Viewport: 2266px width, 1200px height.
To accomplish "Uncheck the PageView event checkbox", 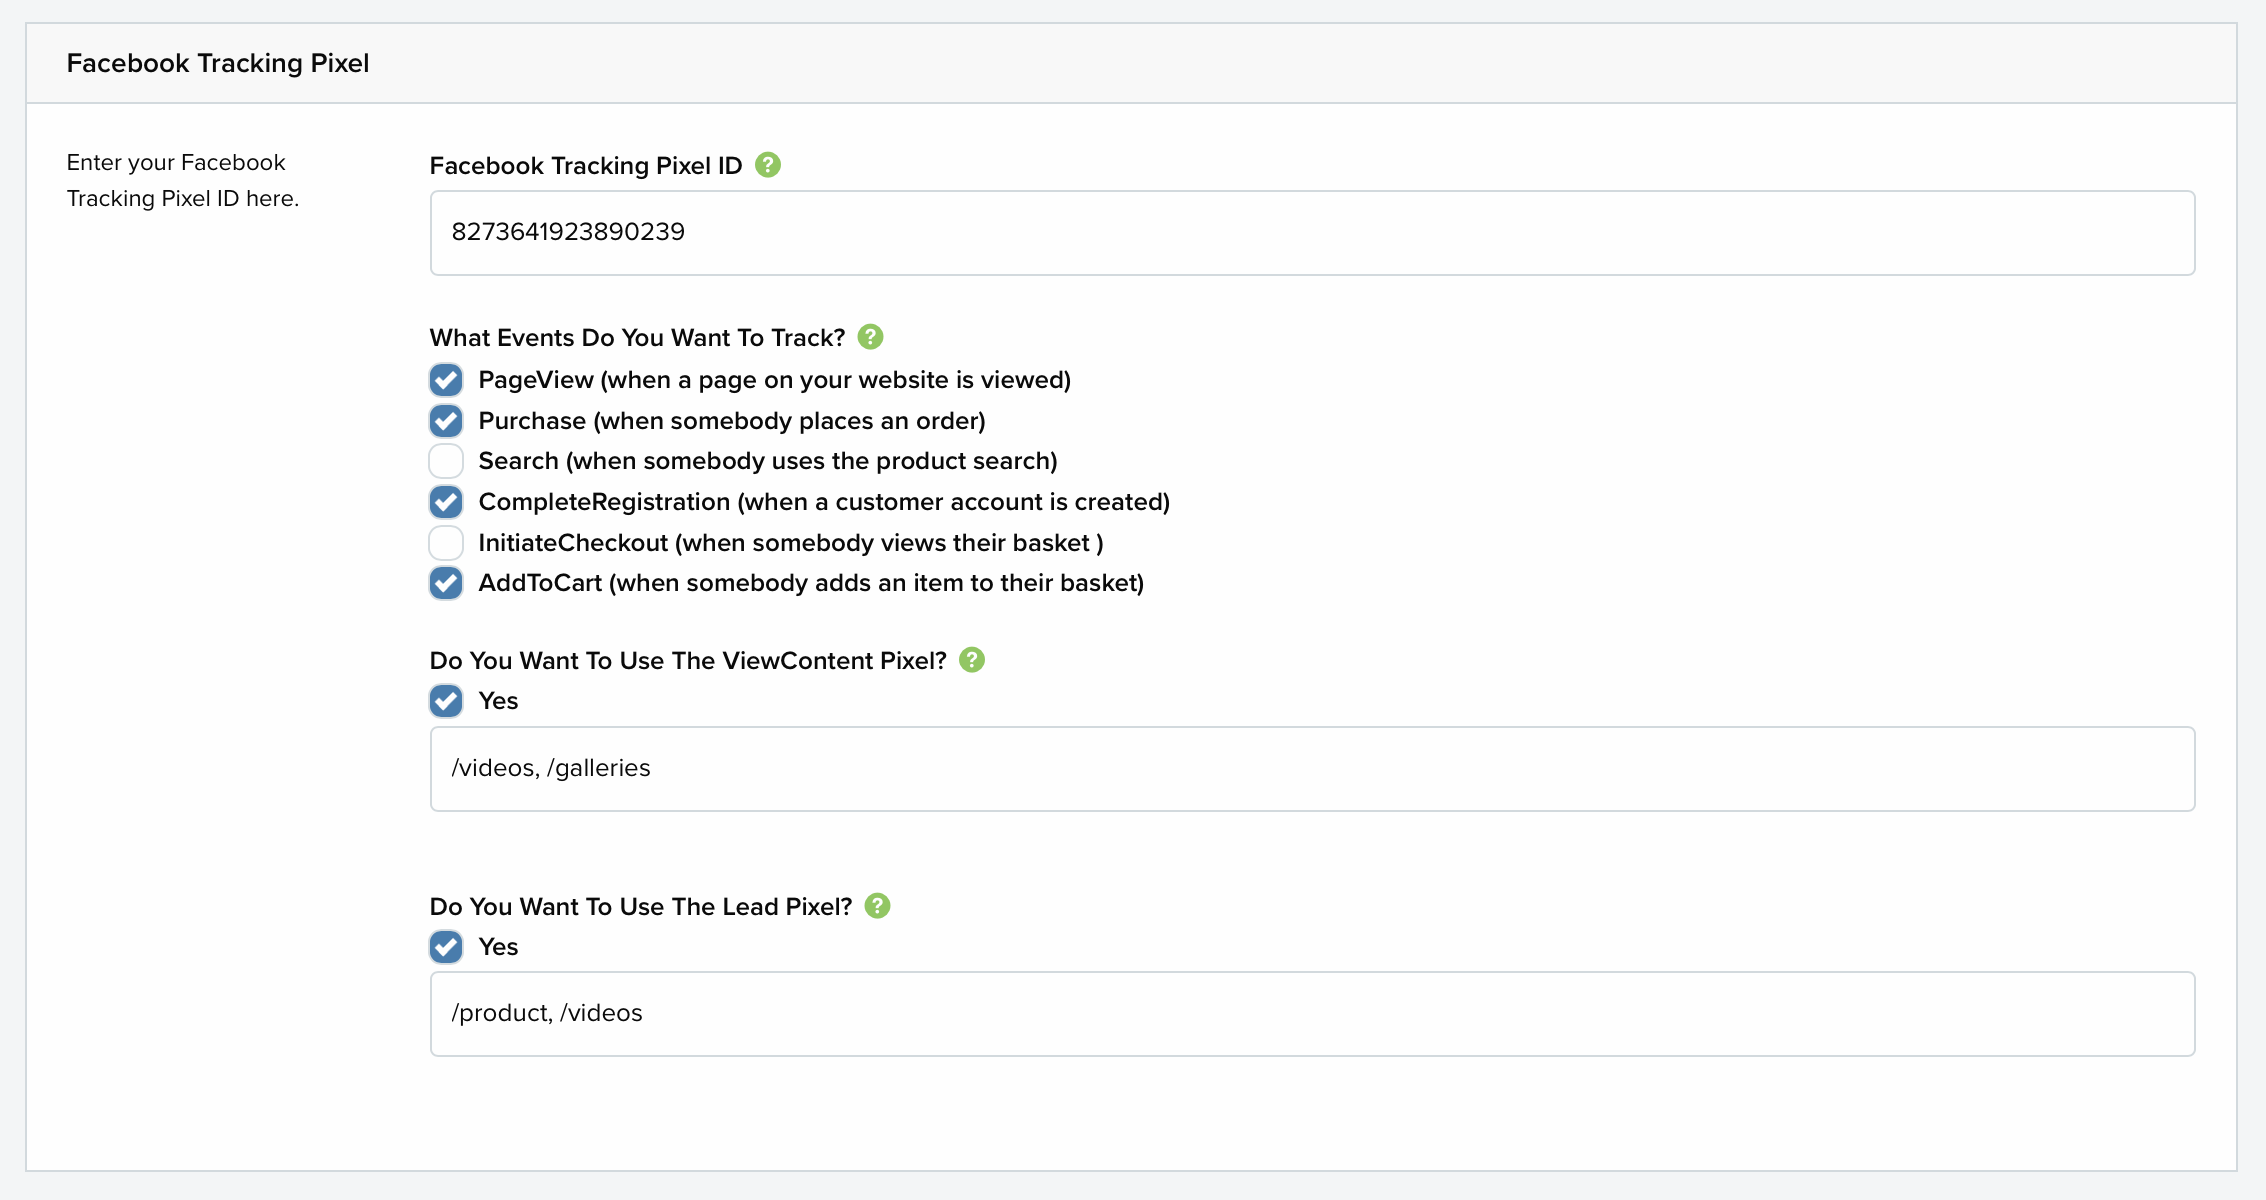I will pyautogui.click(x=446, y=380).
